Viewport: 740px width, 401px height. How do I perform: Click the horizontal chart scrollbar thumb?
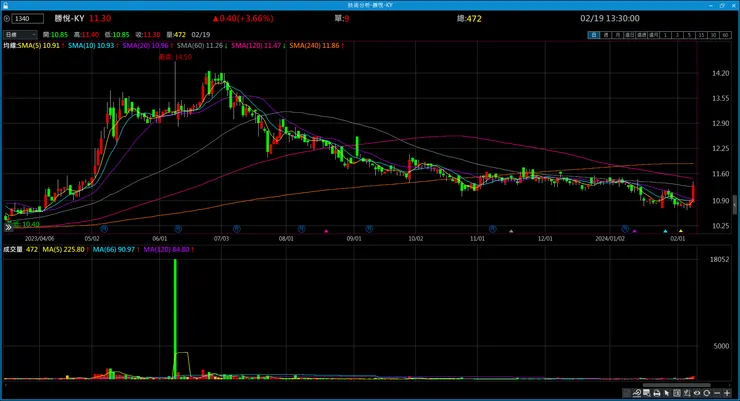(x=677, y=385)
